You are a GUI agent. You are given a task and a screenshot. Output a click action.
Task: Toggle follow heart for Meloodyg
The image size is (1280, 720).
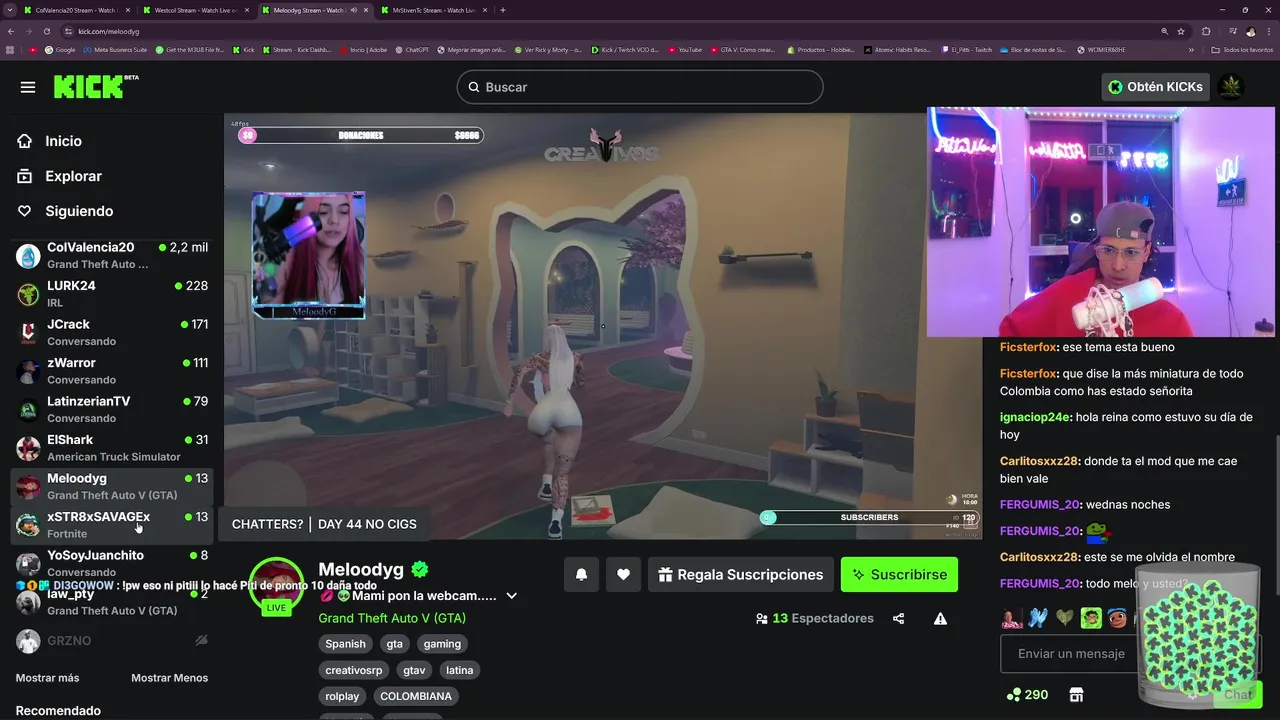pyautogui.click(x=623, y=575)
